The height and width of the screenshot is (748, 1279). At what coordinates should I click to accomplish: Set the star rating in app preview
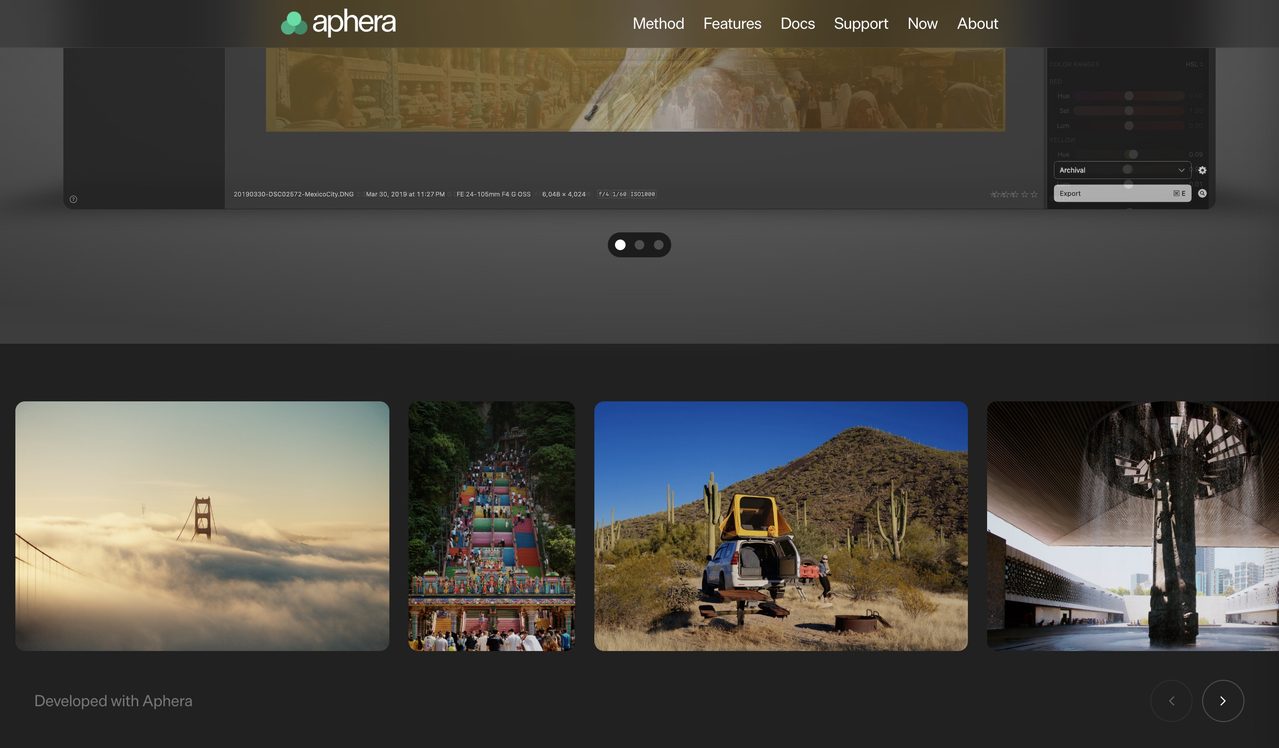tap(1014, 194)
